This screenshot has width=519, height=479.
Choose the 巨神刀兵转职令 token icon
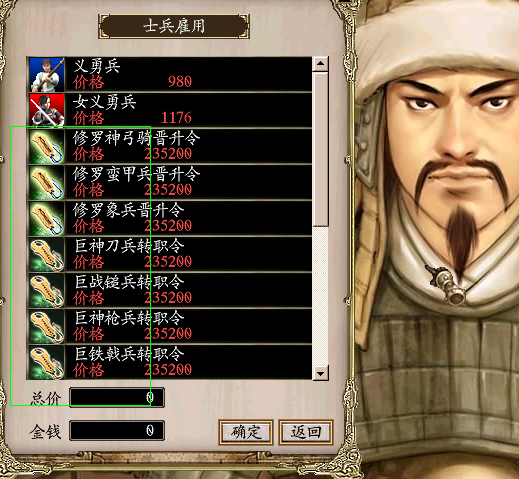[x=47, y=254]
